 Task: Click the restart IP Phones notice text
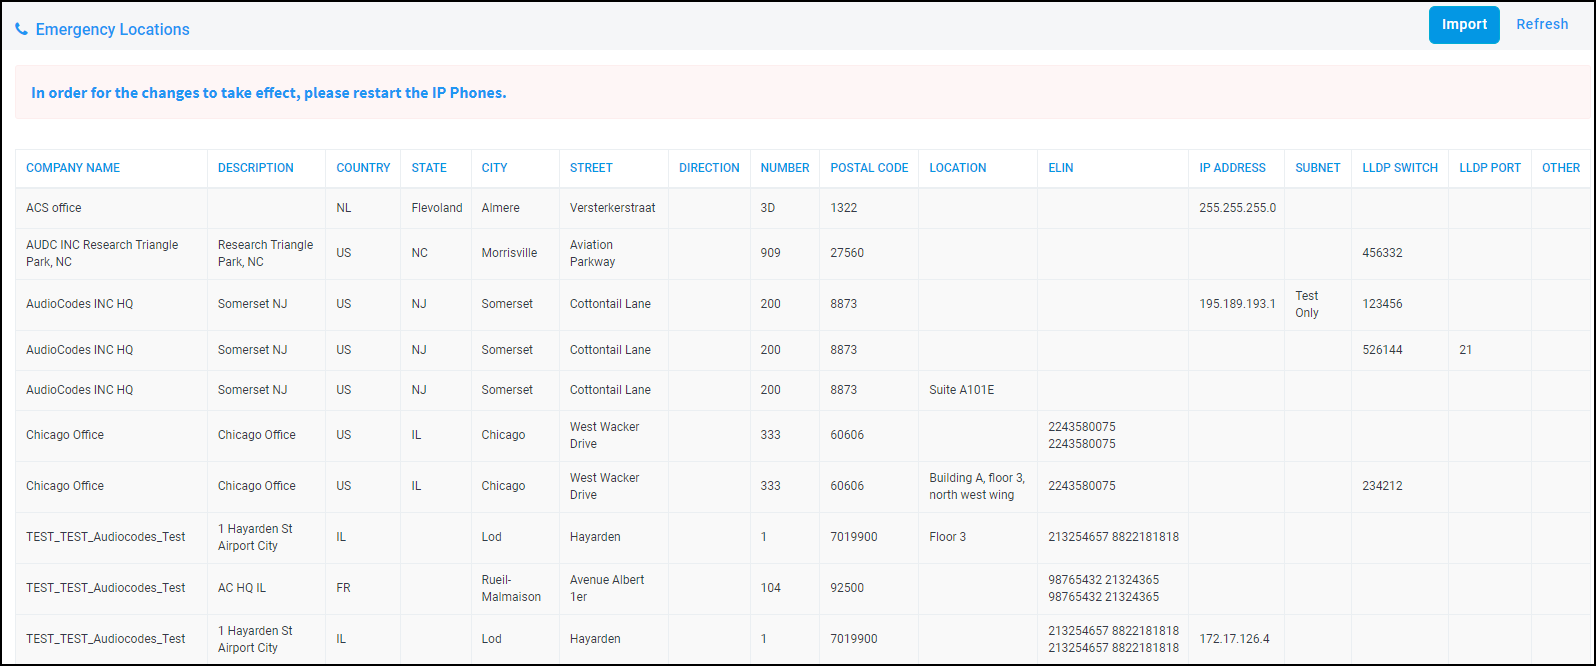(269, 93)
